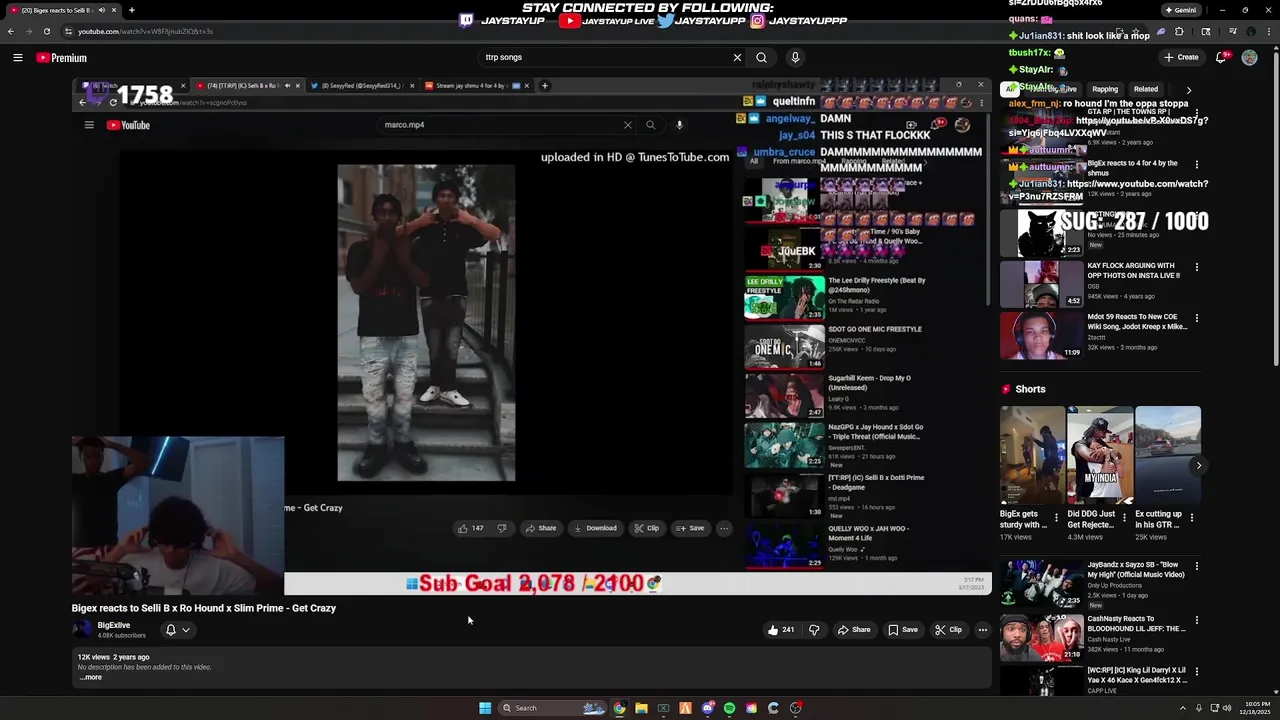Open Chrome from the taskbar
The width and height of the screenshot is (1280, 720).
click(x=619, y=708)
